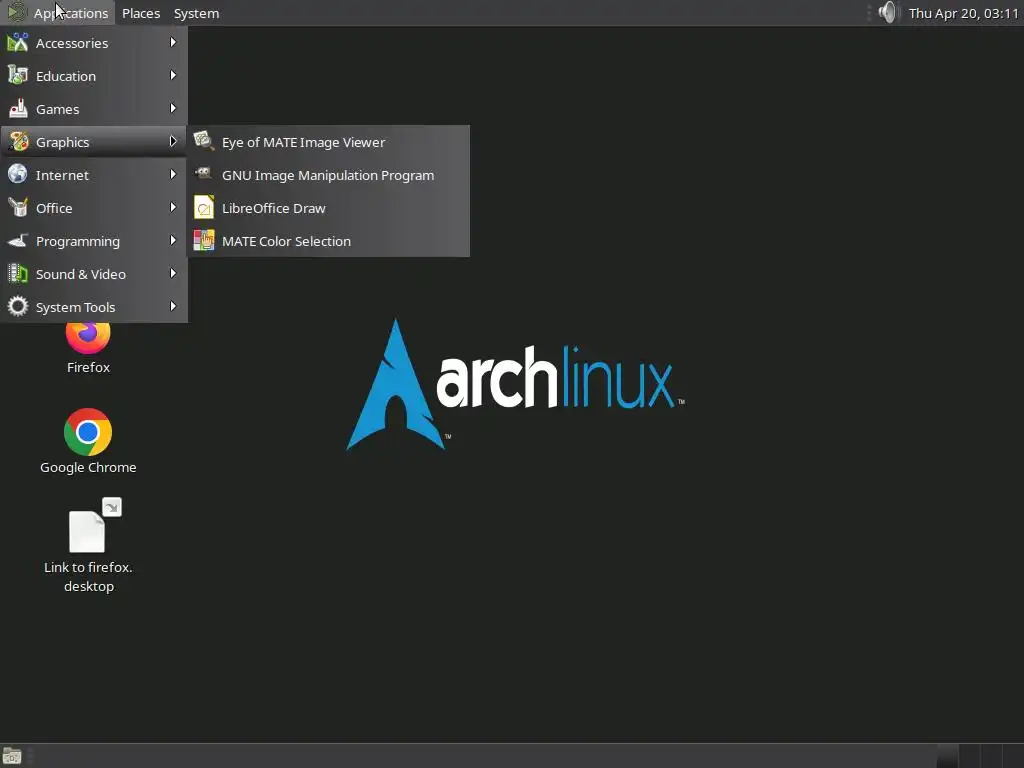Click the MATE Color Selection icon
1024x768 pixels.
204,241
